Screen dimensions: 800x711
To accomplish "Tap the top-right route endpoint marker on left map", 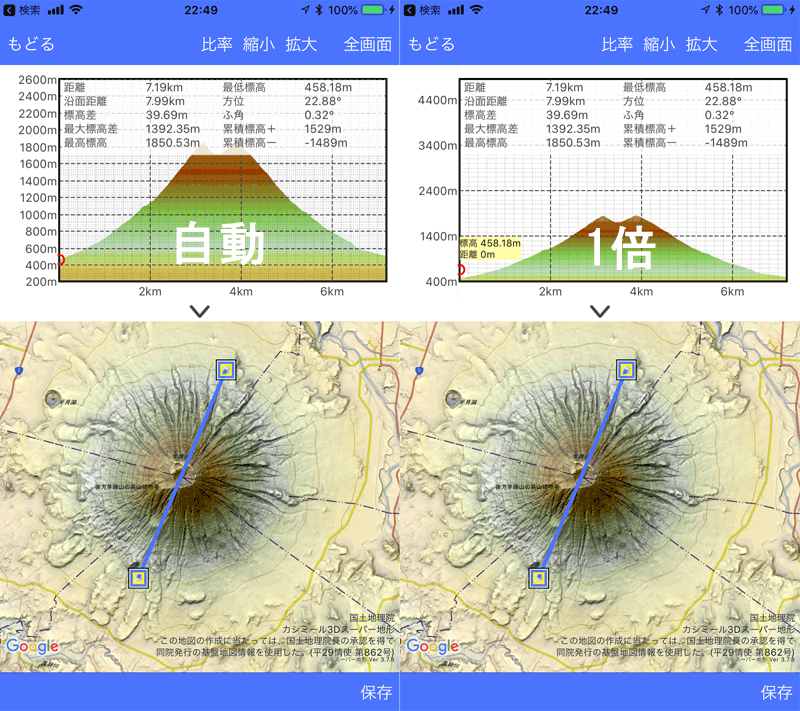I will click(x=226, y=370).
